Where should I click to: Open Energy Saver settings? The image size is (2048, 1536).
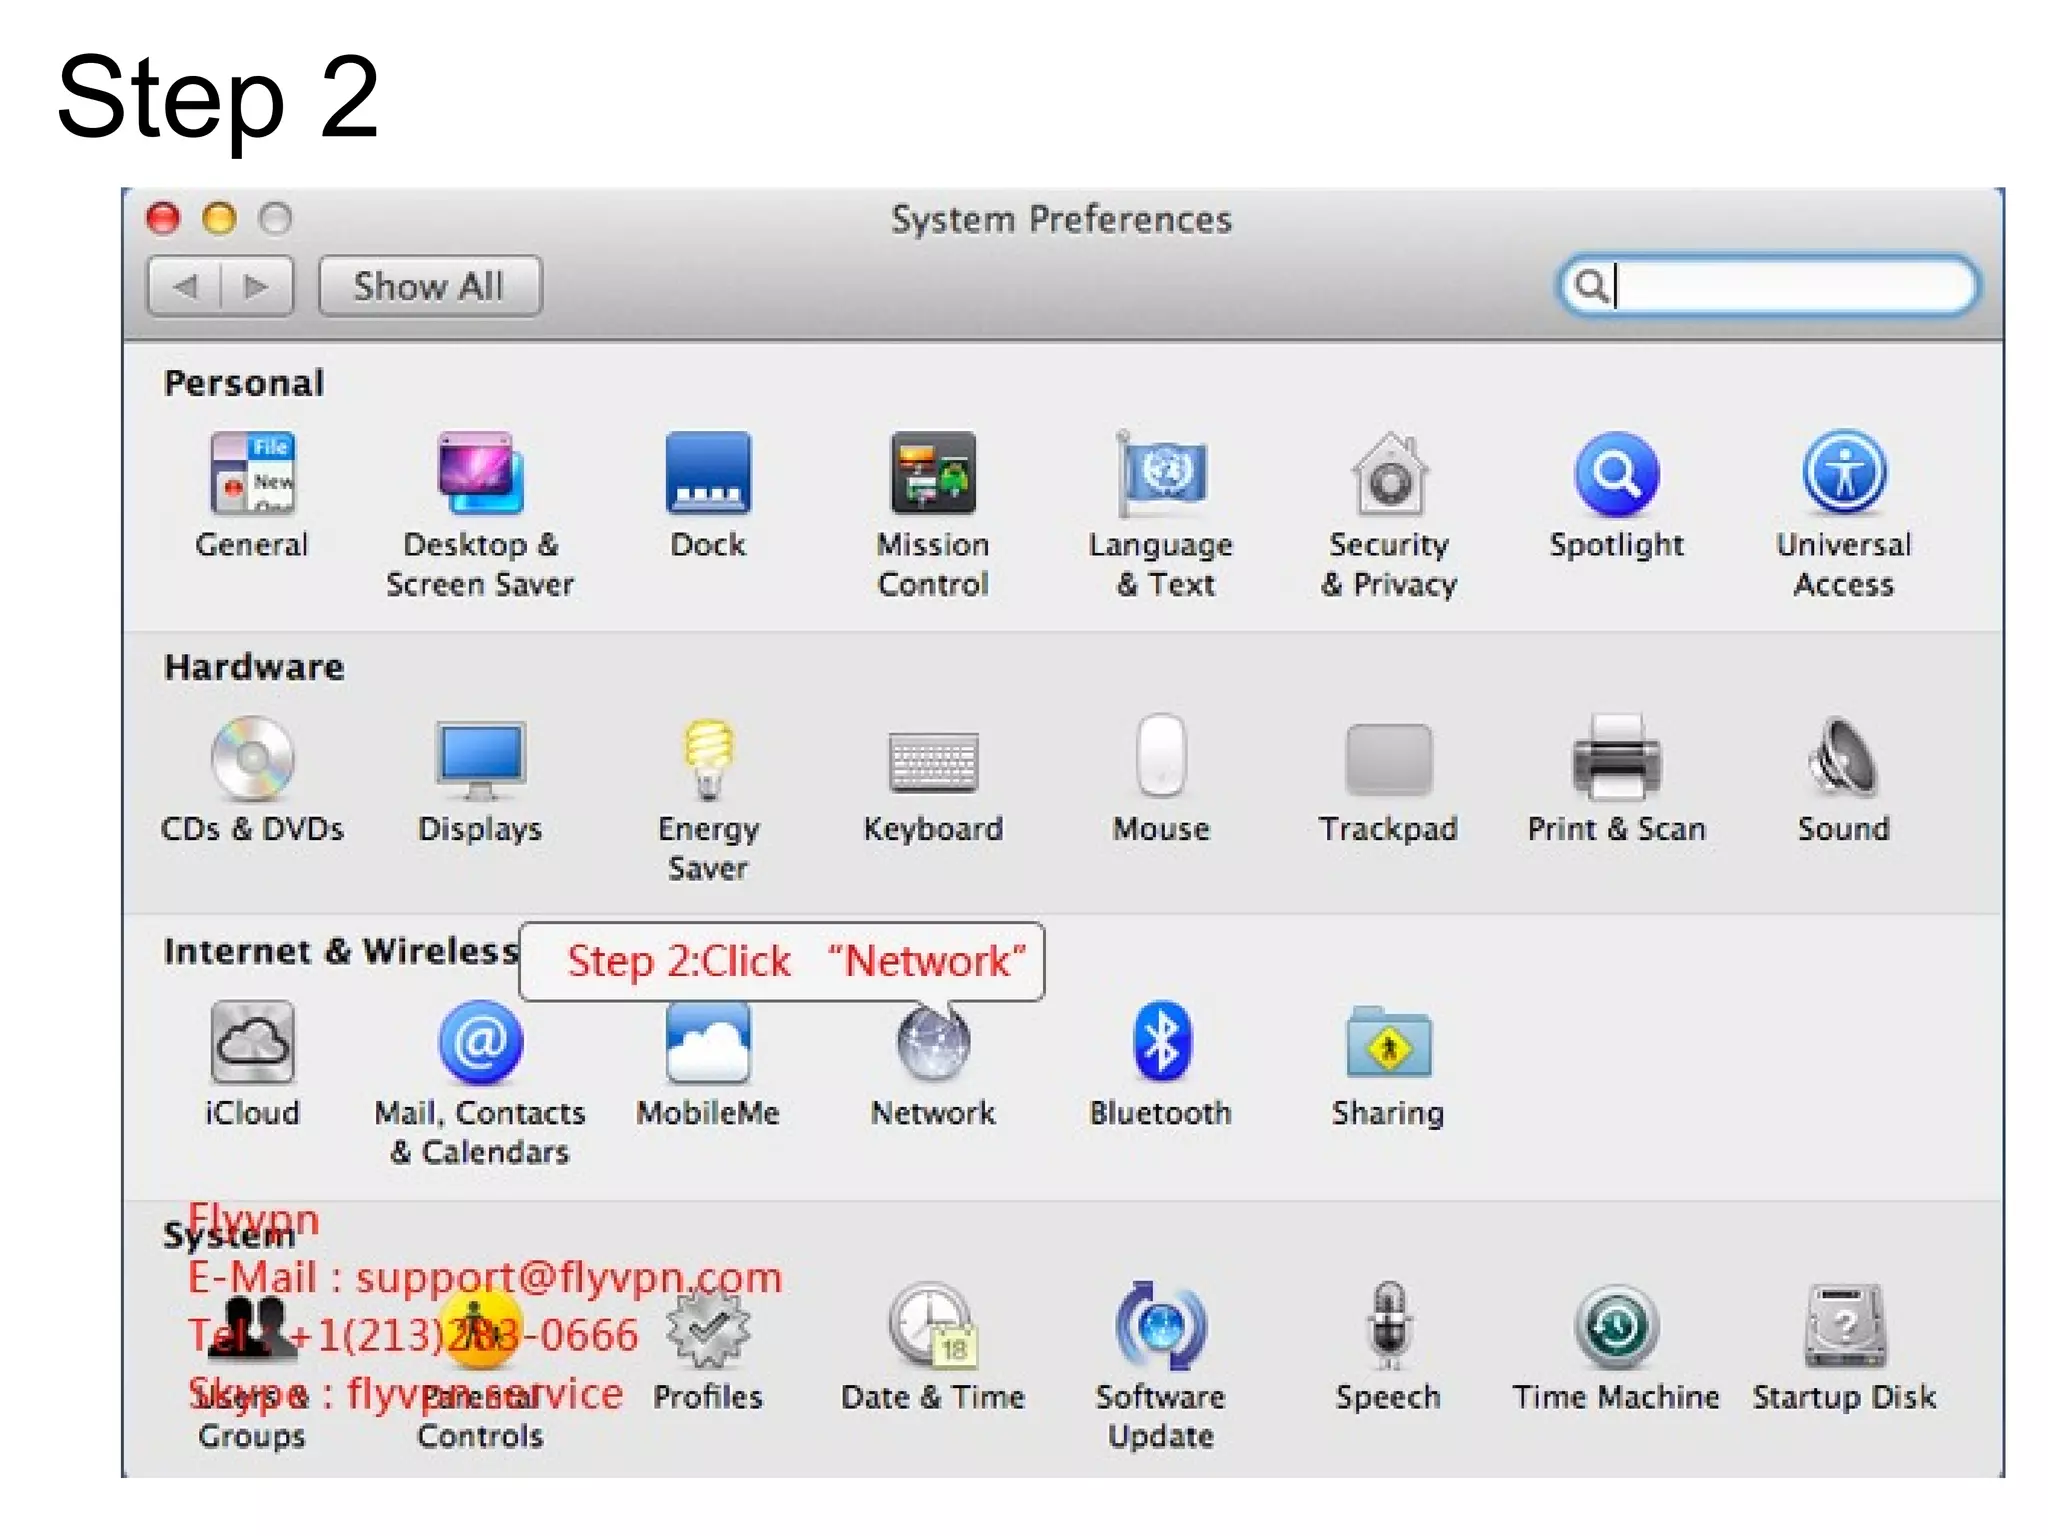[708, 760]
